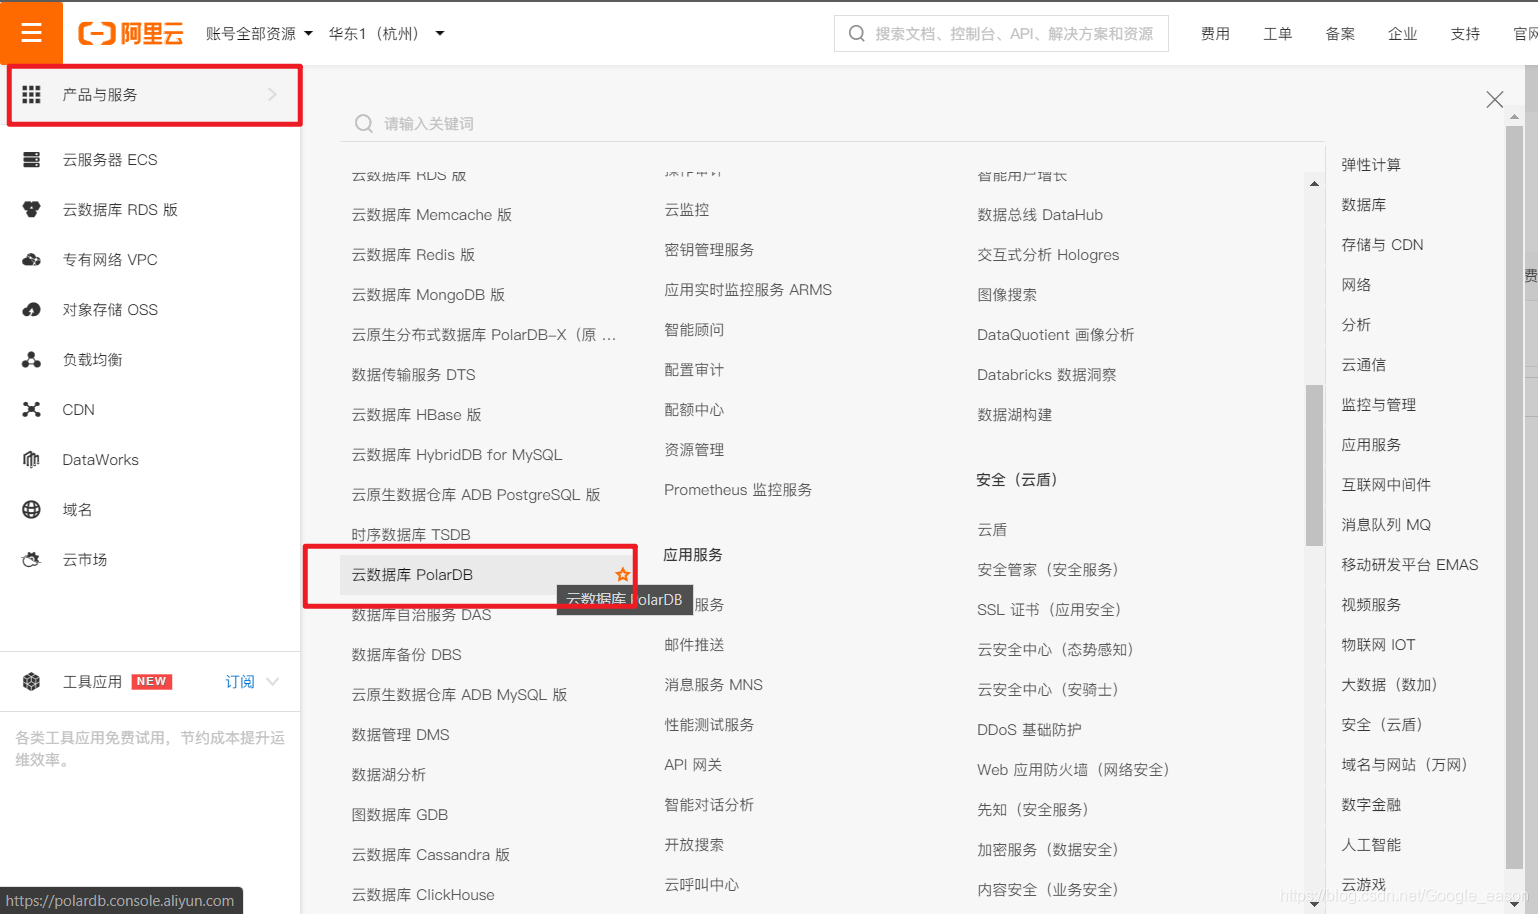Click the DataWorks sidebar icon
This screenshot has height=914, width=1538.
(x=32, y=460)
